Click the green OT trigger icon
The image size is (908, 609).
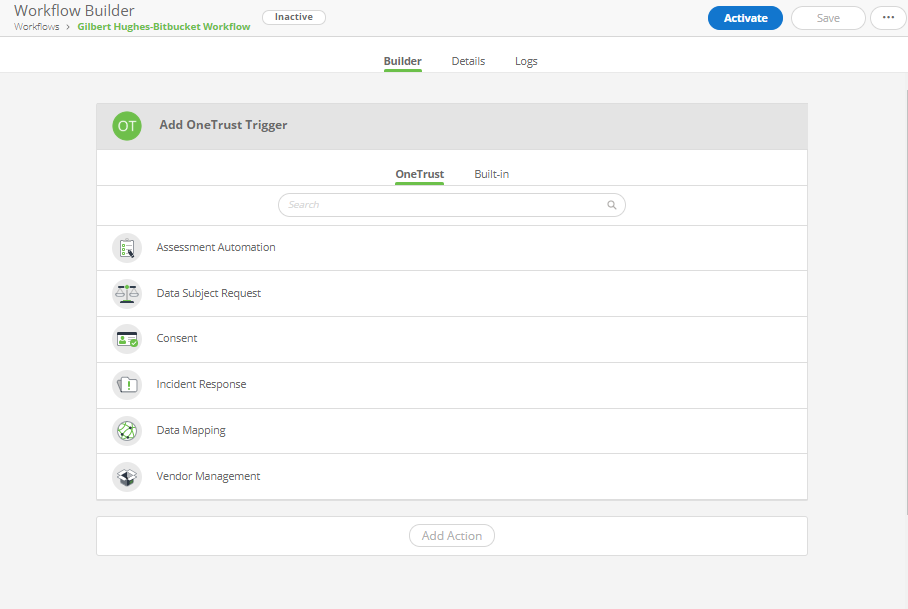point(127,125)
